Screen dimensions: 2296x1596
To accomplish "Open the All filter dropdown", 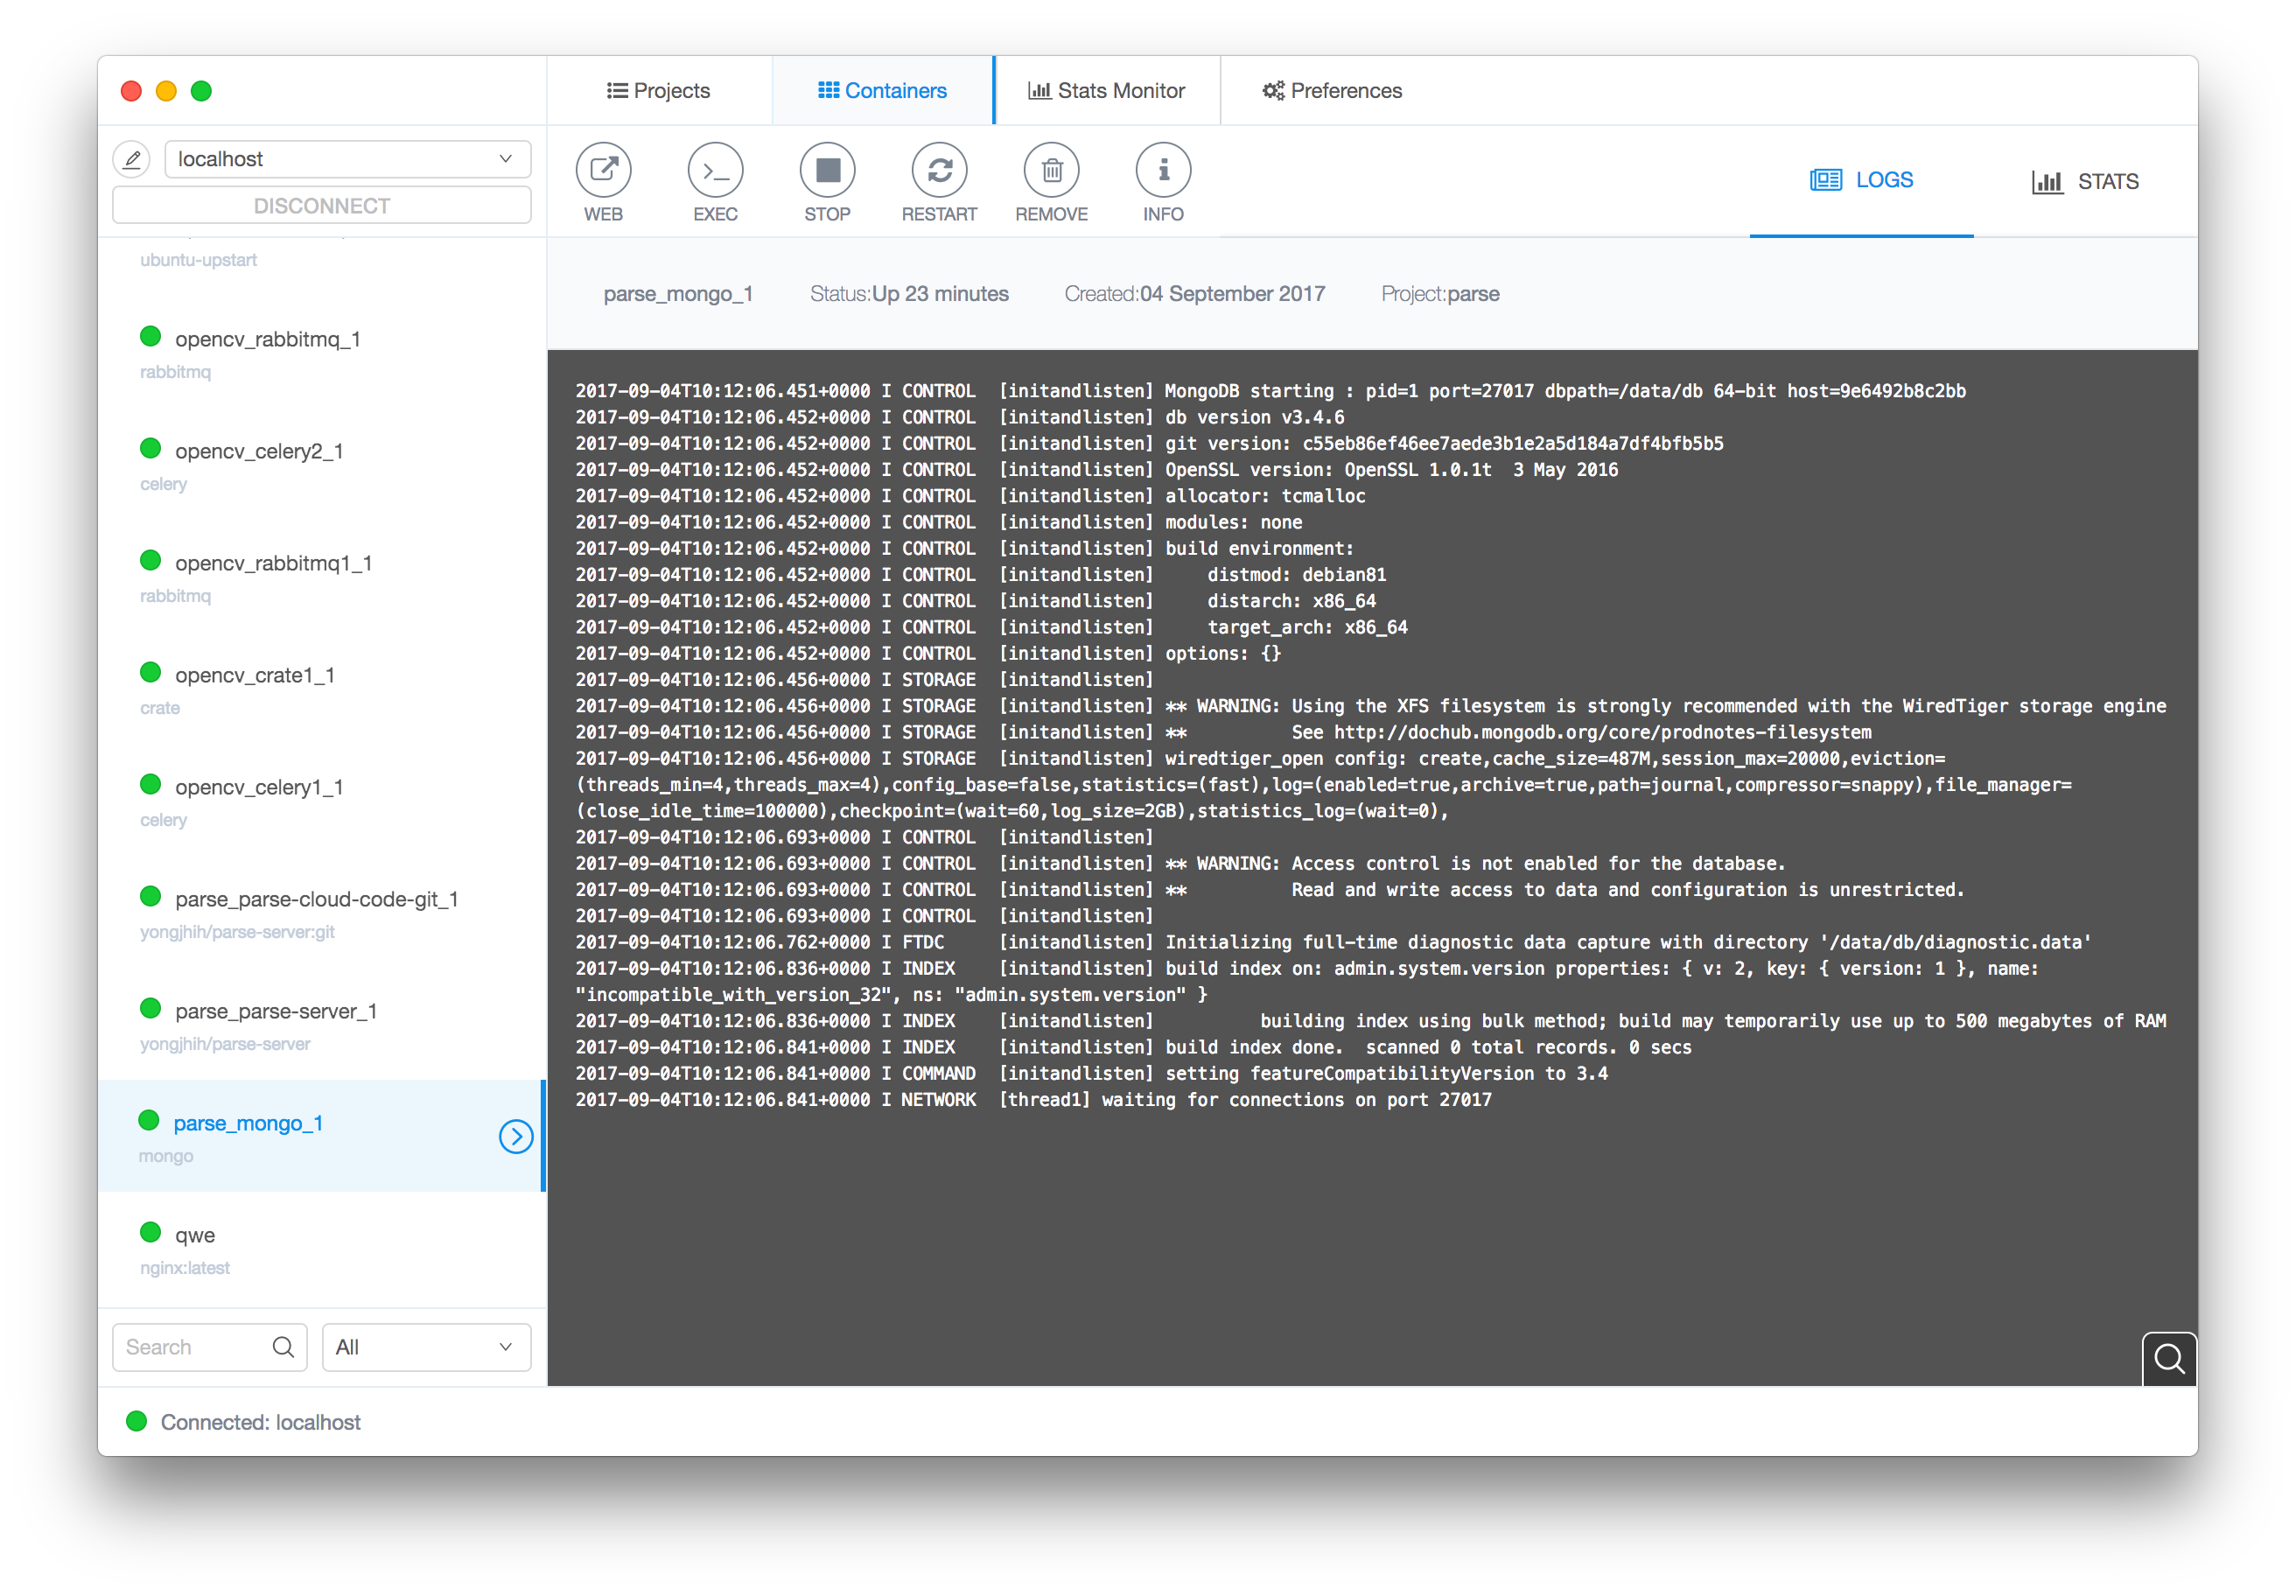I will click(x=426, y=1347).
